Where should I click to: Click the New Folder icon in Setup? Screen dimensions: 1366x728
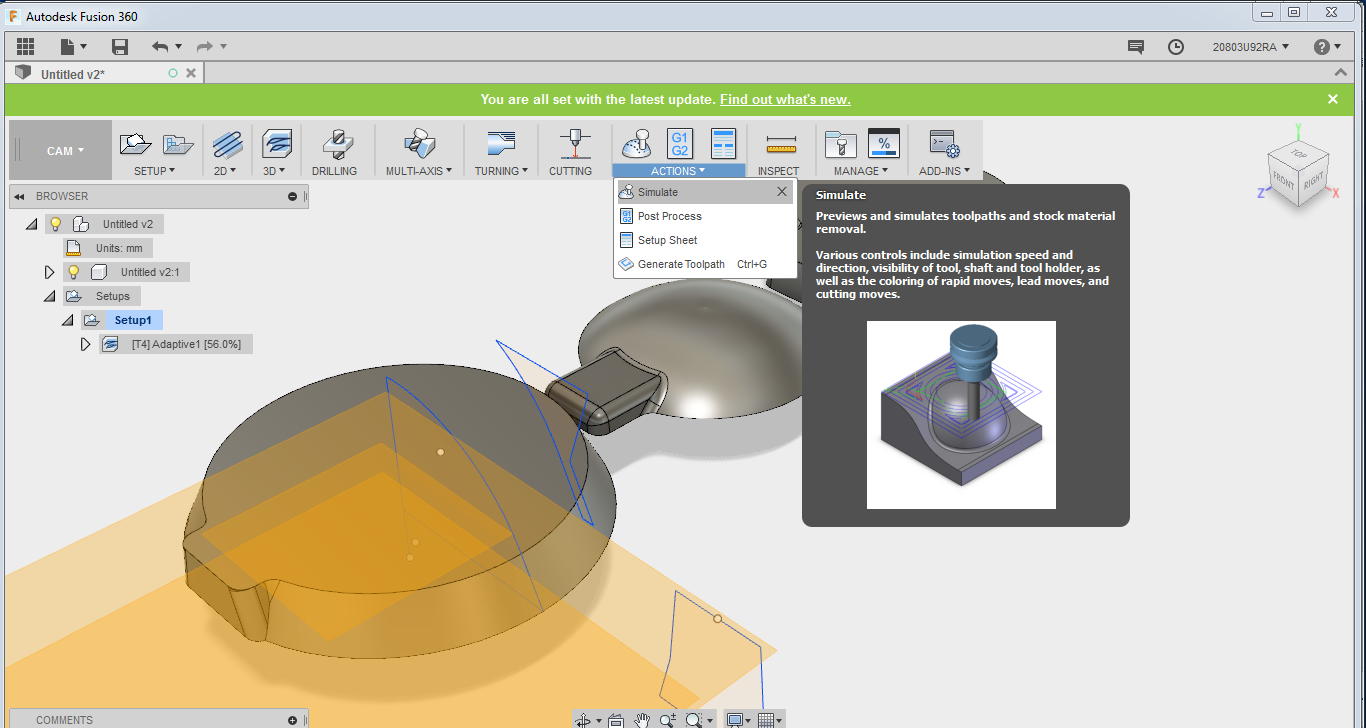coord(178,144)
